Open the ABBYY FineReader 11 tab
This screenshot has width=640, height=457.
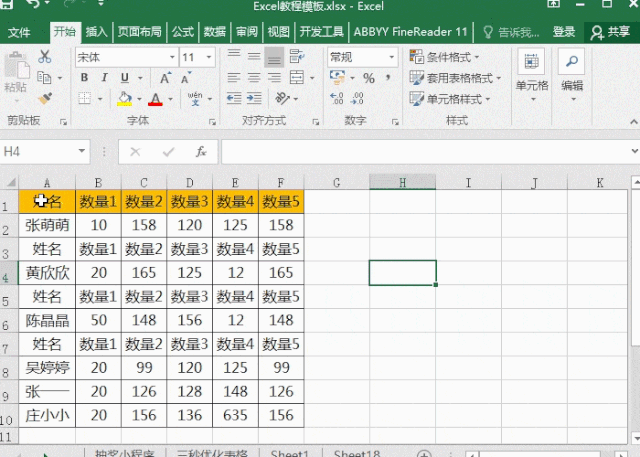tap(410, 32)
